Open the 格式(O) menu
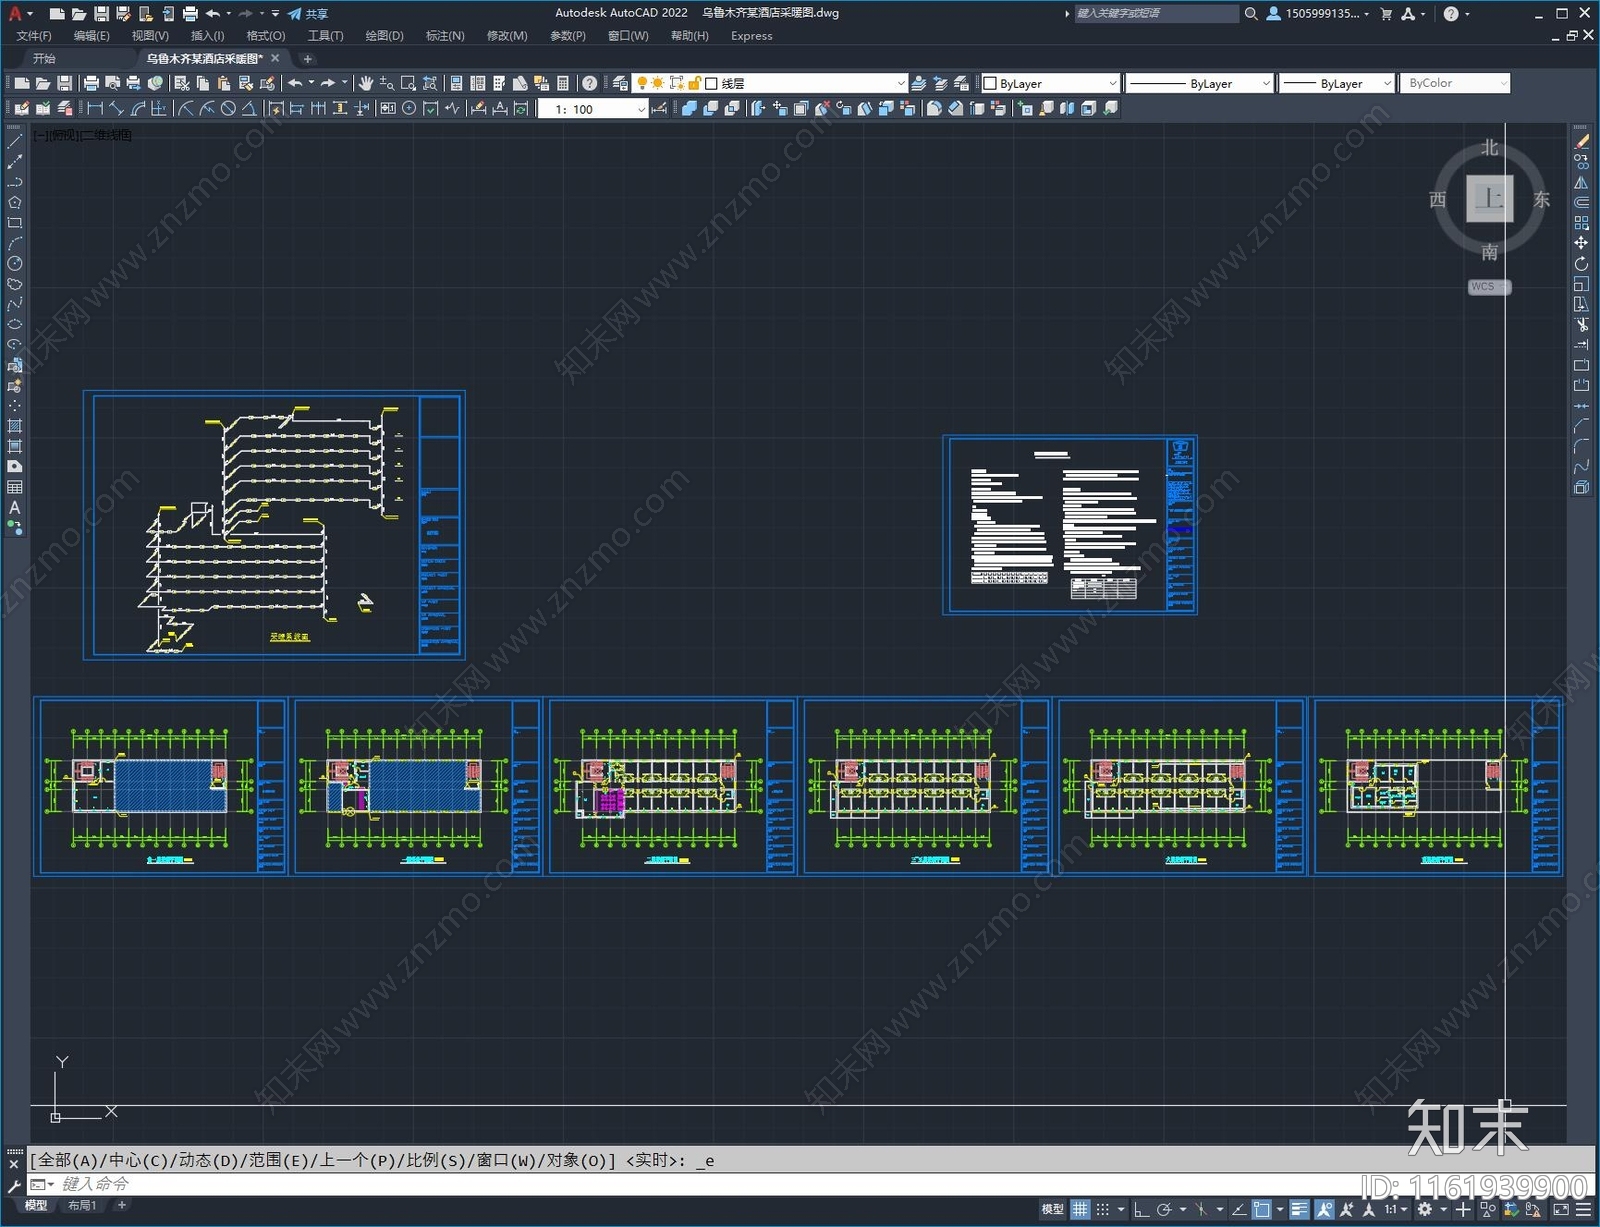The height and width of the screenshot is (1227, 1600). (266, 36)
